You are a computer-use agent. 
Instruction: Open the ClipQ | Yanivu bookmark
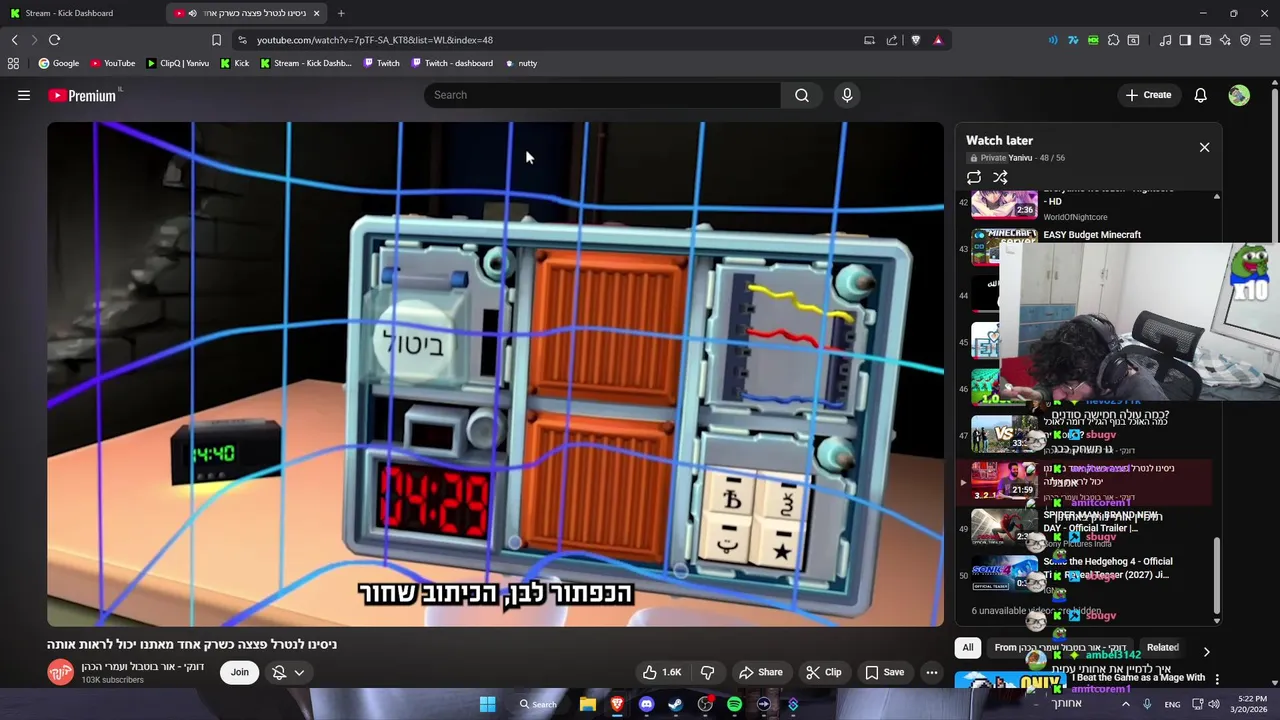point(178,63)
